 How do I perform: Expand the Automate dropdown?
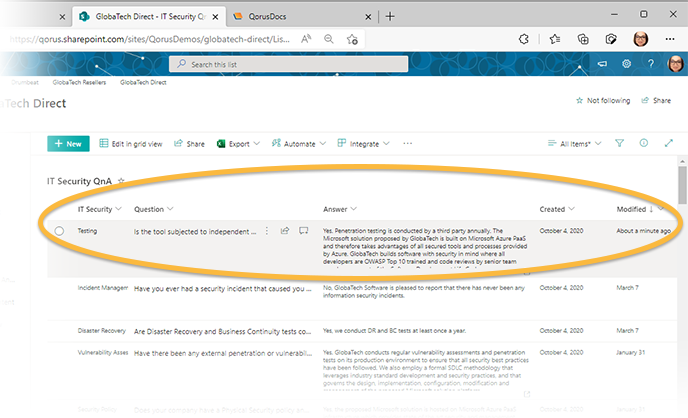click(299, 144)
